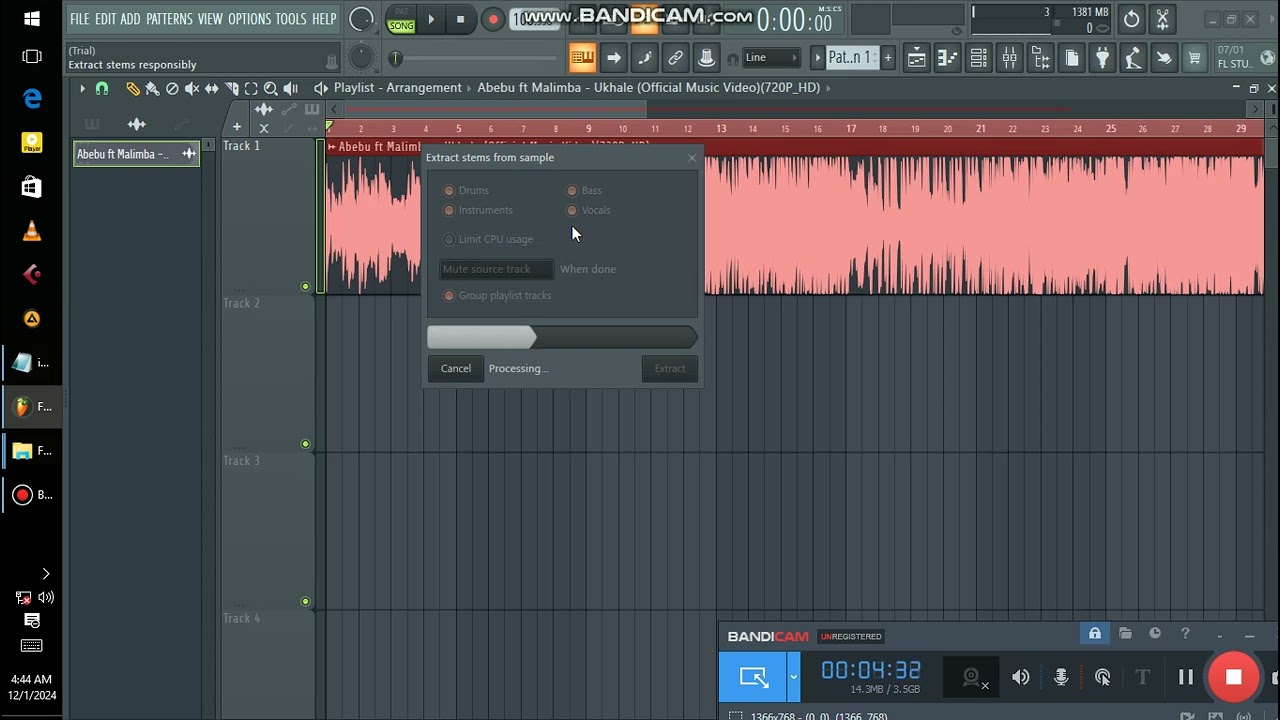1280x720 pixels.
Task: Open the project picker pages icon
Action: (x=1071, y=58)
